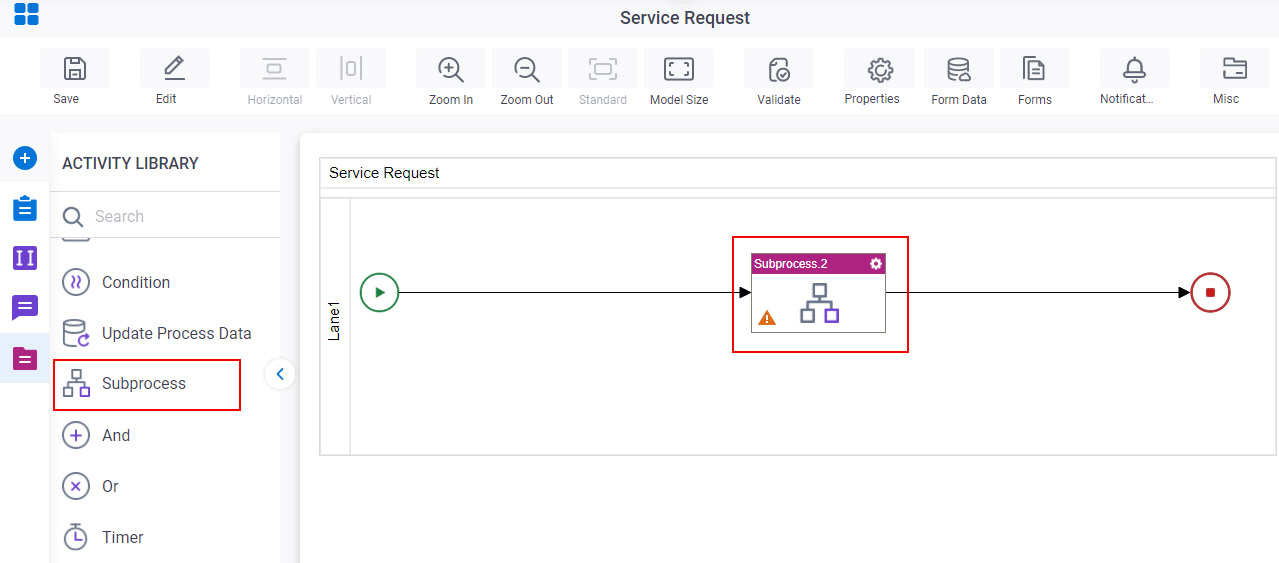Viewport: 1279px width, 563px height.
Task: Open the chat message sidebar icon
Action: (25, 308)
